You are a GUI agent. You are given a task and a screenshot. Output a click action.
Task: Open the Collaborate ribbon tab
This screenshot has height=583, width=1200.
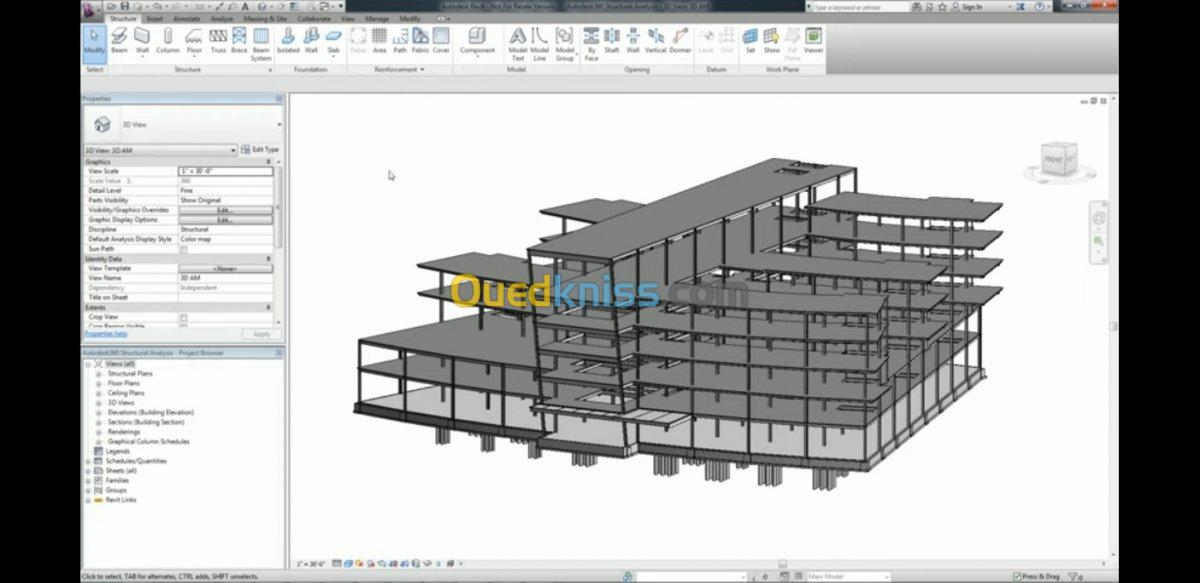tap(313, 19)
